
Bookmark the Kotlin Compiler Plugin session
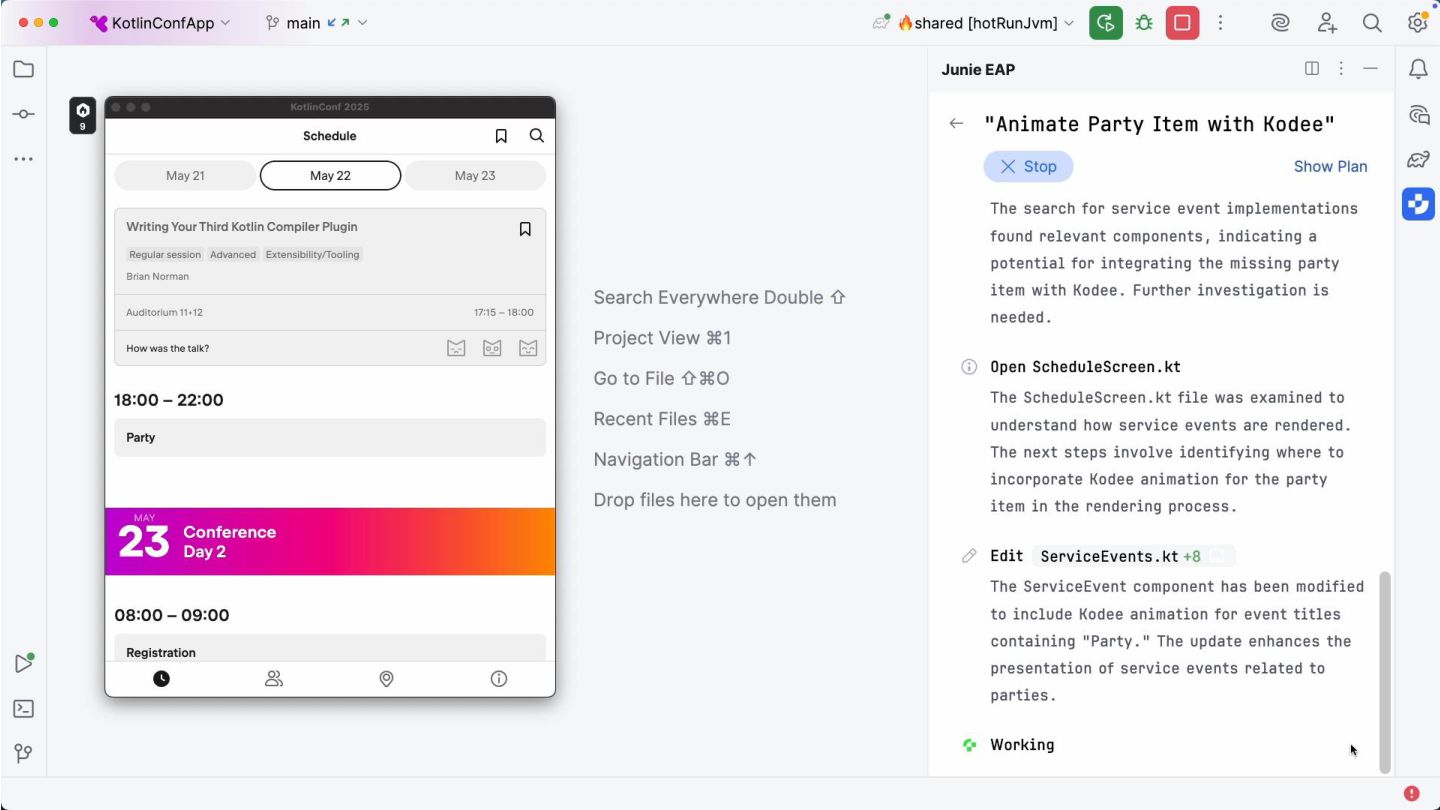[525, 229]
